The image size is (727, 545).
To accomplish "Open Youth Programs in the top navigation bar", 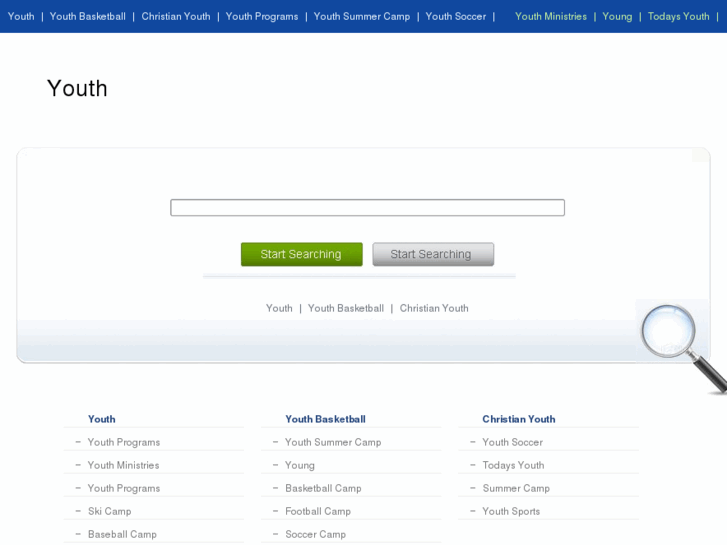I will (262, 16).
